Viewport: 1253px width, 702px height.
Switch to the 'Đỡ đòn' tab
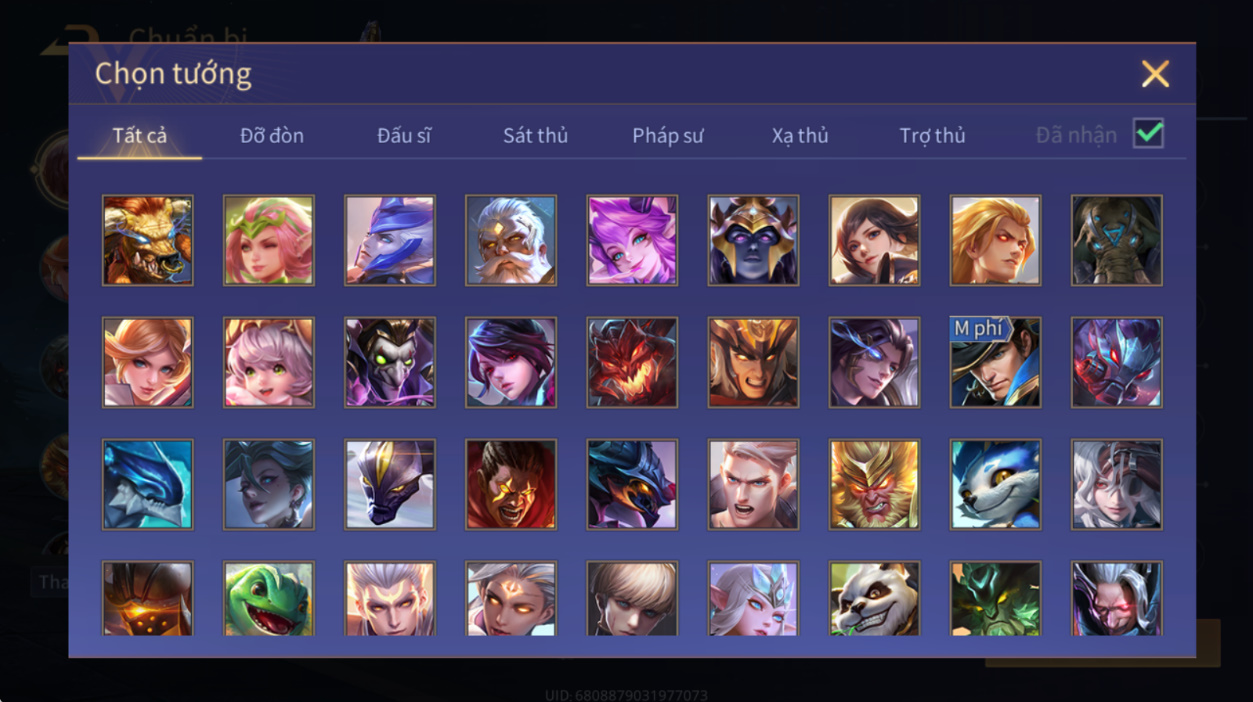[x=272, y=135]
